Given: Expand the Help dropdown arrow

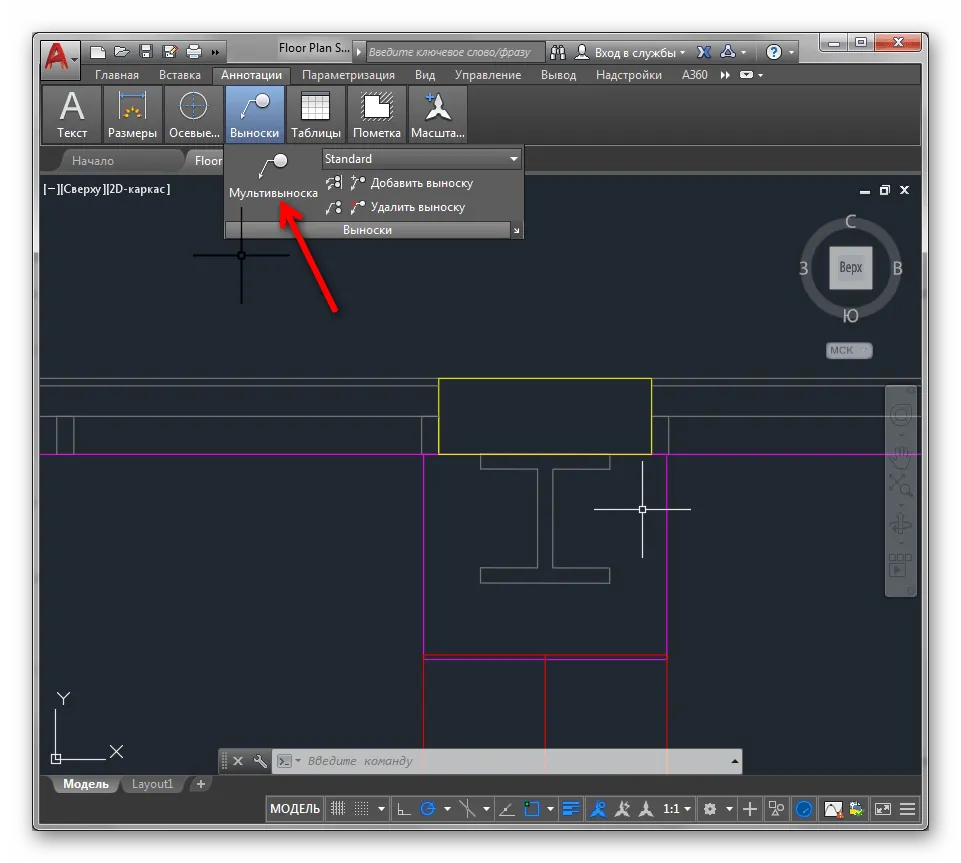Looking at the screenshot, I should point(791,53).
